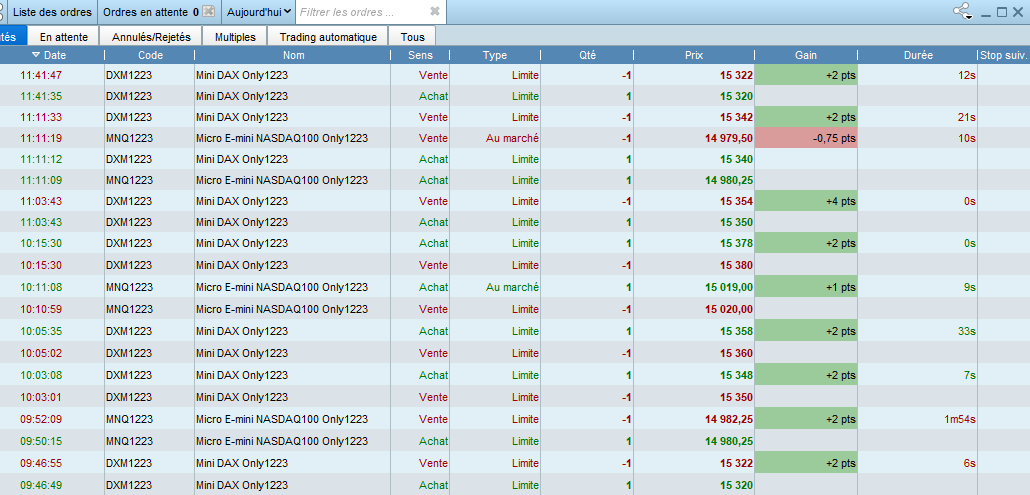Click the -0,75 pts loss cell

click(806, 138)
